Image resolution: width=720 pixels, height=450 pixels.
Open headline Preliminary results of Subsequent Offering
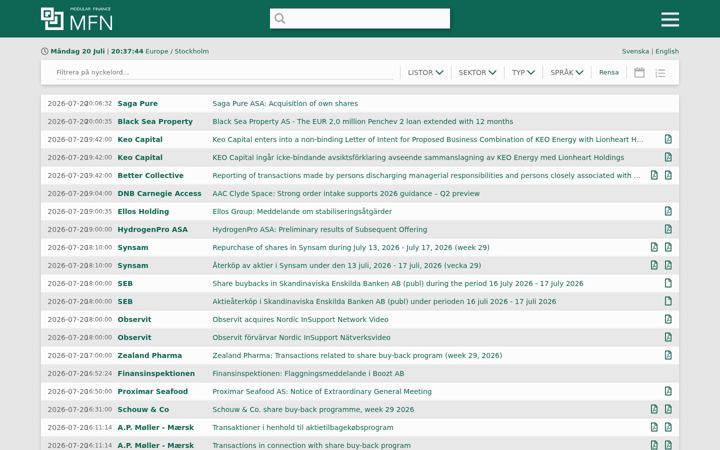tap(320, 229)
